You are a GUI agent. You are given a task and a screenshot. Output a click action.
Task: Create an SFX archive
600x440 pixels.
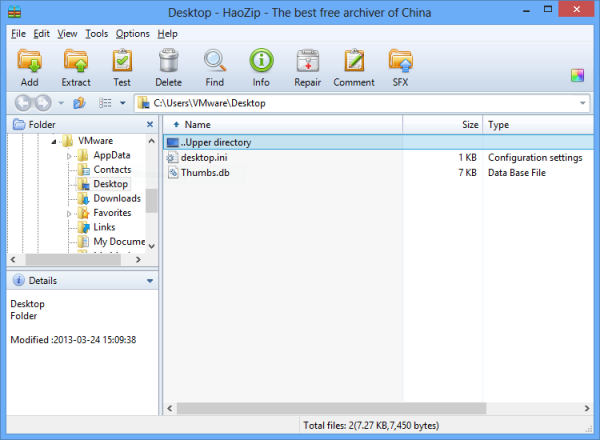pyautogui.click(x=400, y=61)
